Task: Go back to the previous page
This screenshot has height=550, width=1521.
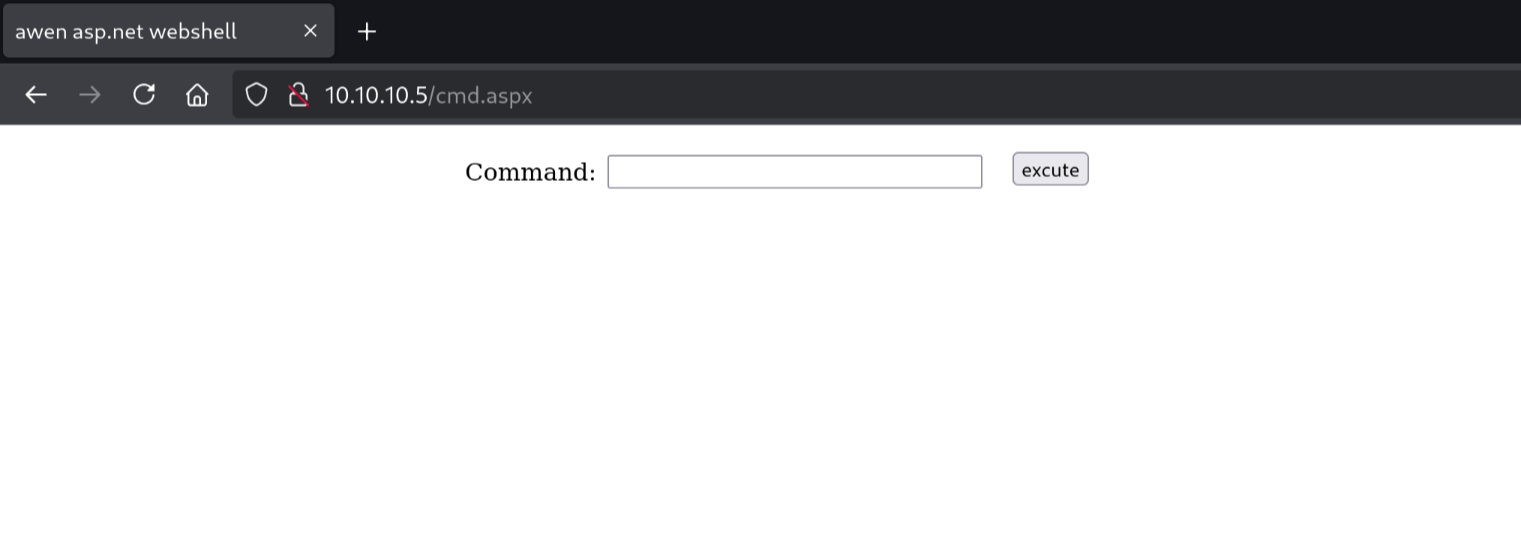Action: (36, 95)
